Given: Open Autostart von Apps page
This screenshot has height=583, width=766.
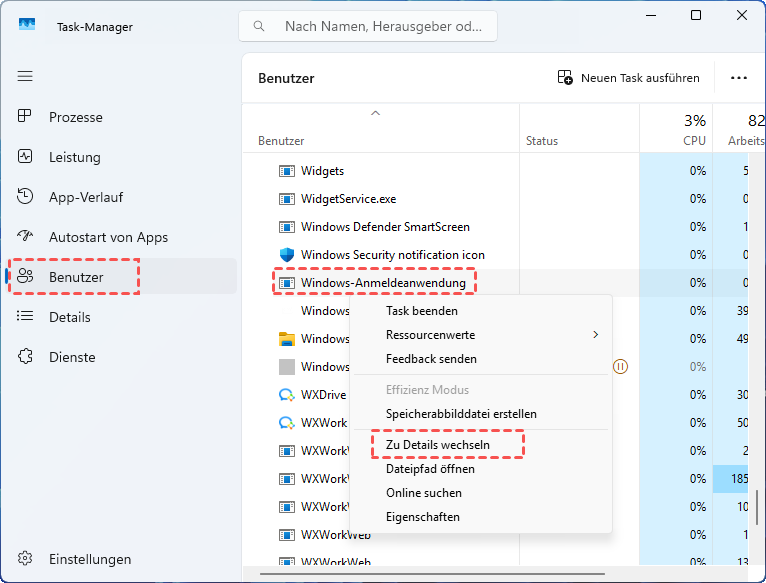Looking at the screenshot, I should click(x=108, y=237).
